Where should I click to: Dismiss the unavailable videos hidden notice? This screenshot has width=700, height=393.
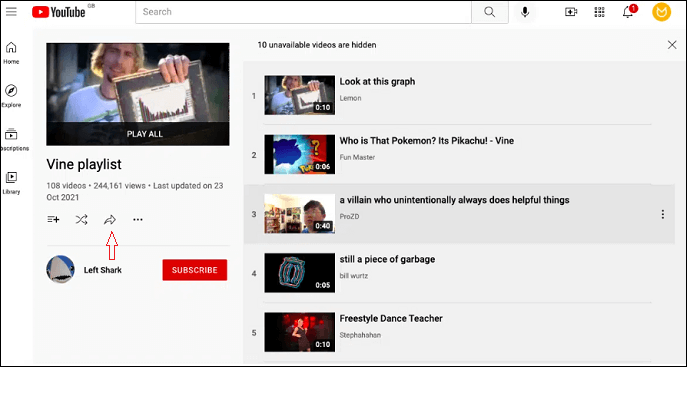672,45
